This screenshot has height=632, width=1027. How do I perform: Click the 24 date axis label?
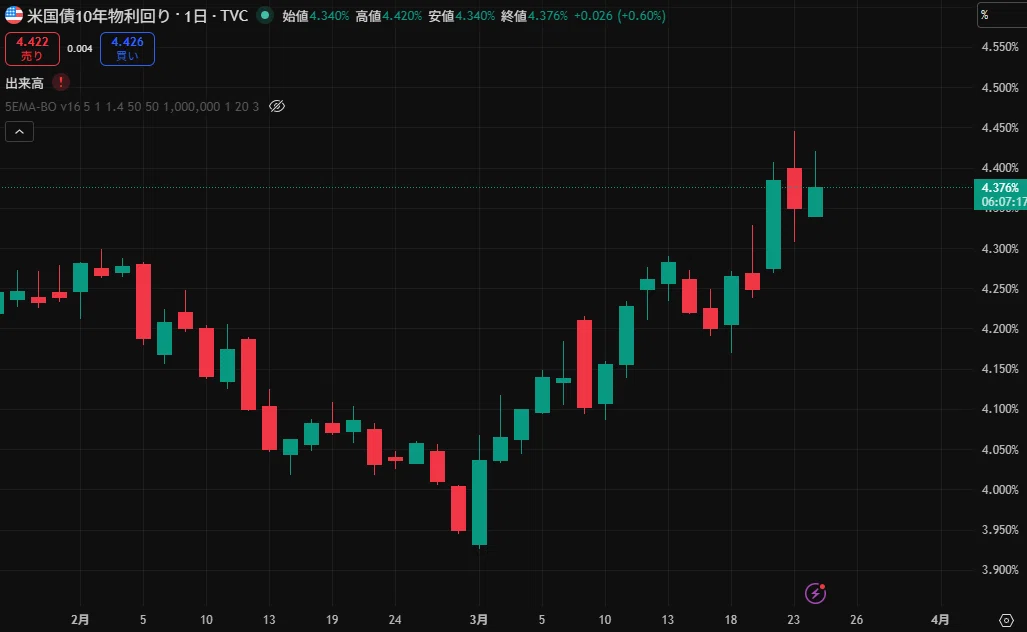[395, 620]
